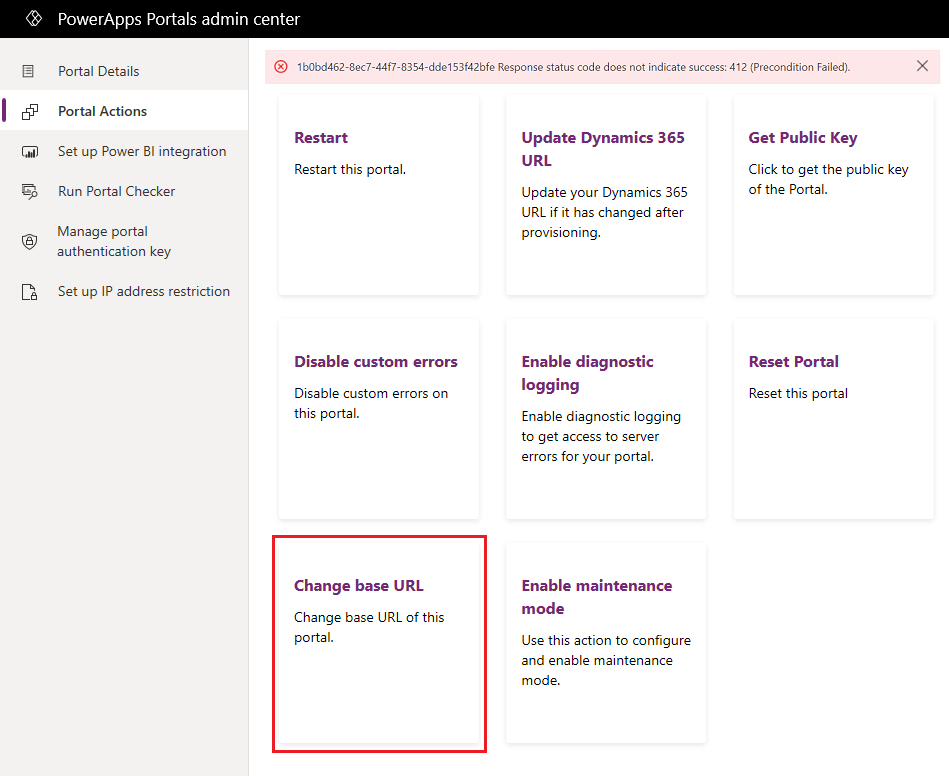Image resolution: width=949 pixels, height=776 pixels.
Task: Click the IP address restriction document icon
Action: click(30, 292)
